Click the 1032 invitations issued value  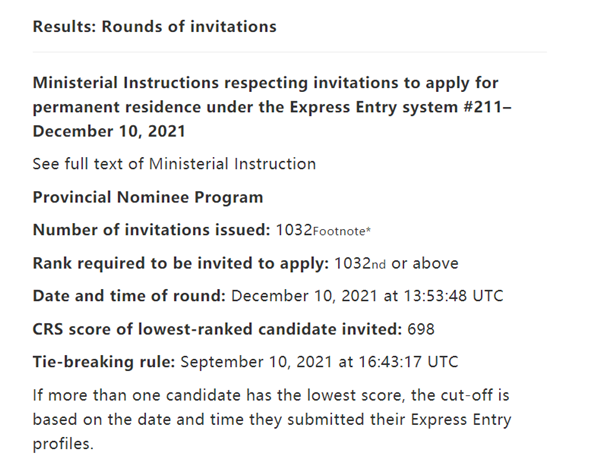point(294,230)
